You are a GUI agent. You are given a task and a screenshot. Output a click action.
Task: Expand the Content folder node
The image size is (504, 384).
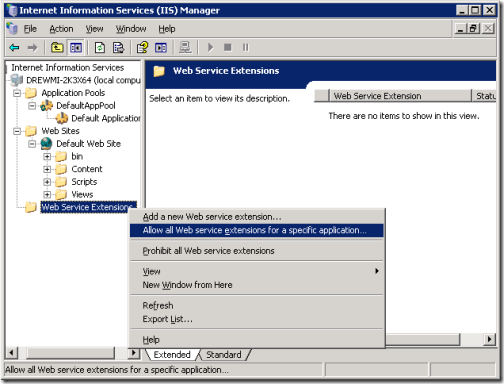47,169
